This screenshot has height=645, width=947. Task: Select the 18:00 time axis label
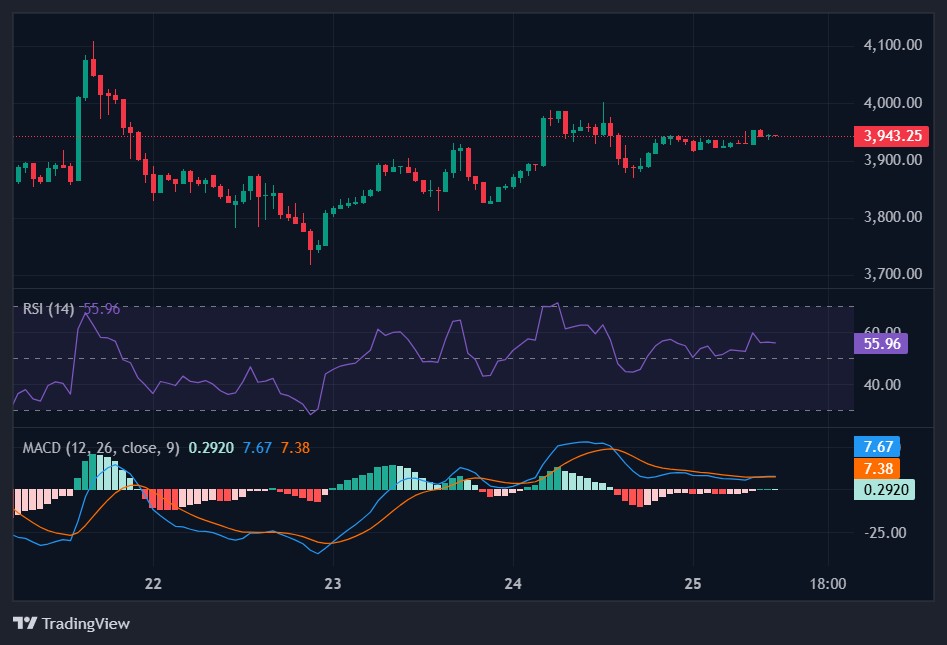(826, 582)
